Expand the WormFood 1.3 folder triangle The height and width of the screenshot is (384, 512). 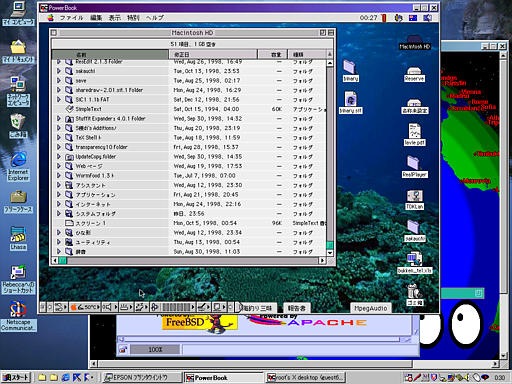(59, 175)
